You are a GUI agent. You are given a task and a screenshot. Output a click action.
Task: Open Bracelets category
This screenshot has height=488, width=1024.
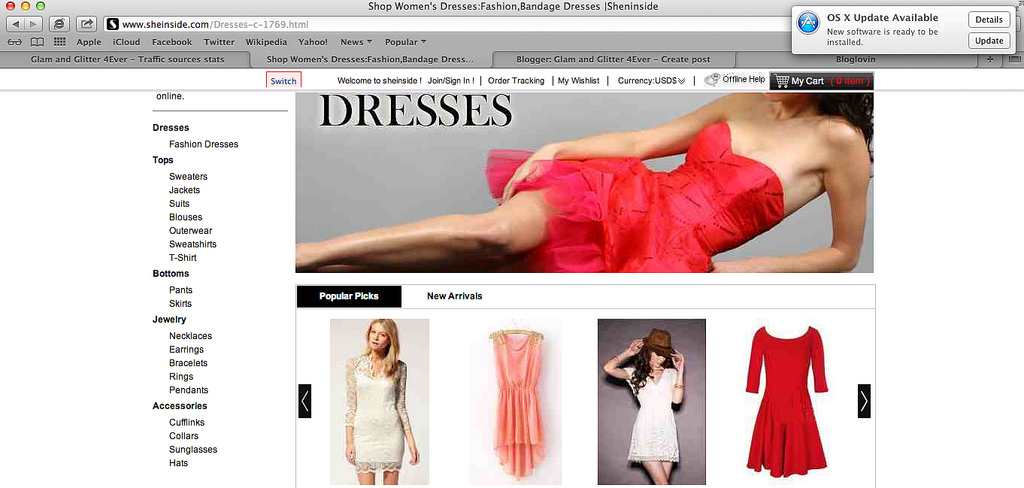pyautogui.click(x=188, y=363)
